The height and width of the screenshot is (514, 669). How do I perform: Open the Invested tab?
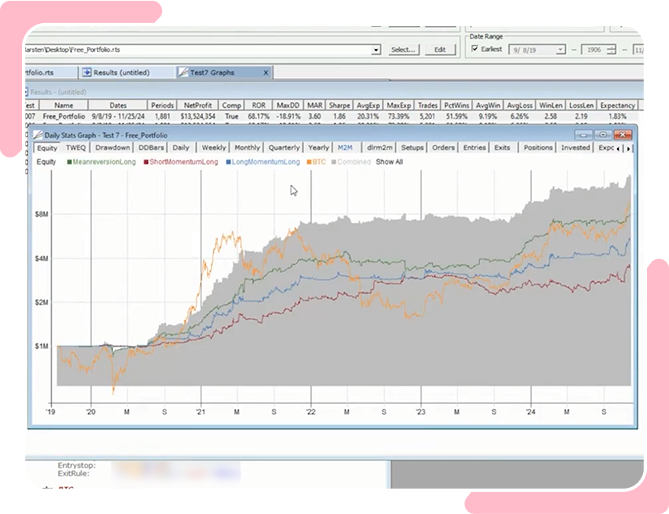(x=576, y=148)
